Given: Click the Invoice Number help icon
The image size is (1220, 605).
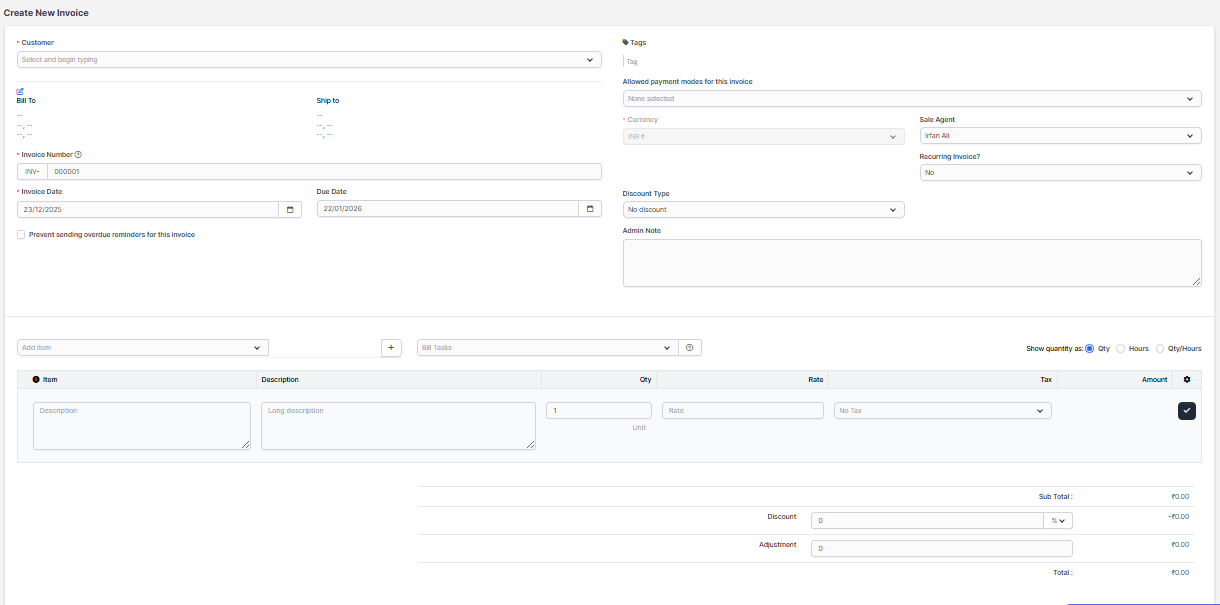Looking at the screenshot, I should [78, 155].
